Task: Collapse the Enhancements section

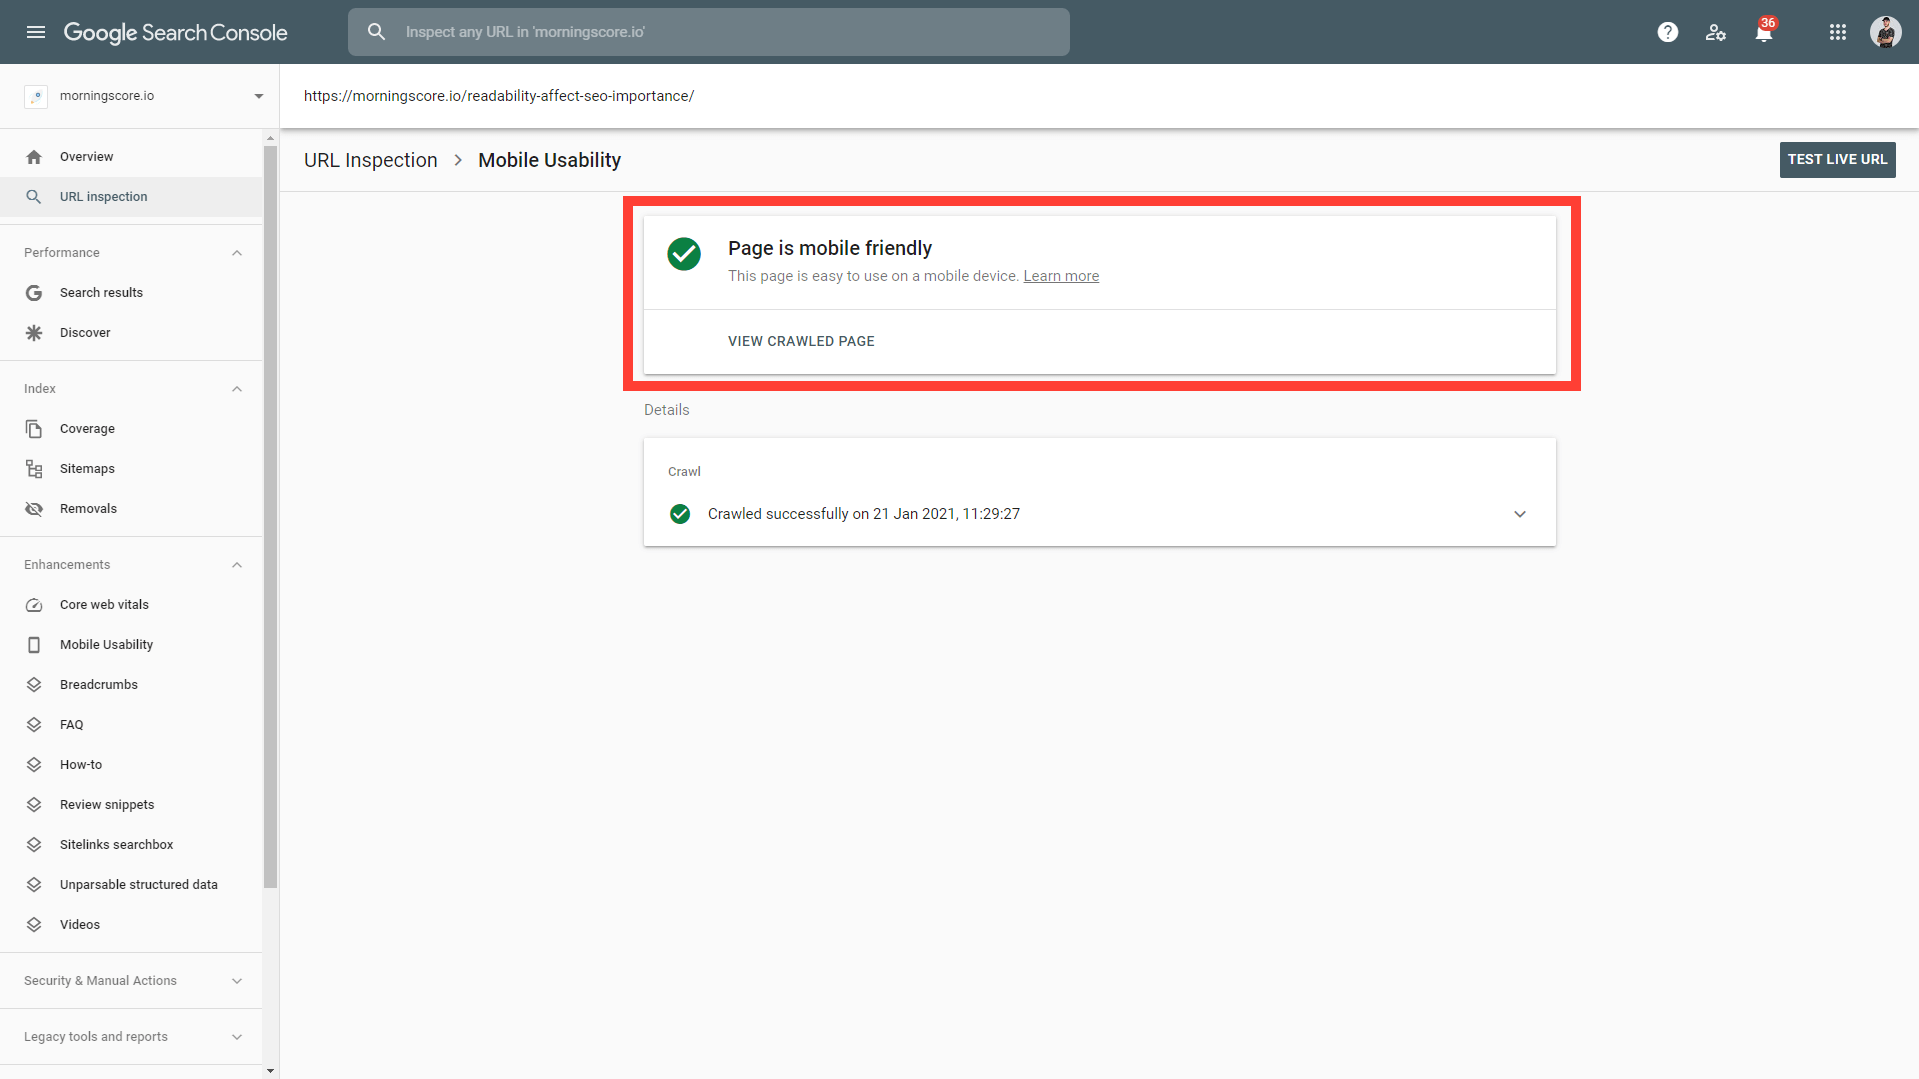Action: pyautogui.click(x=237, y=565)
